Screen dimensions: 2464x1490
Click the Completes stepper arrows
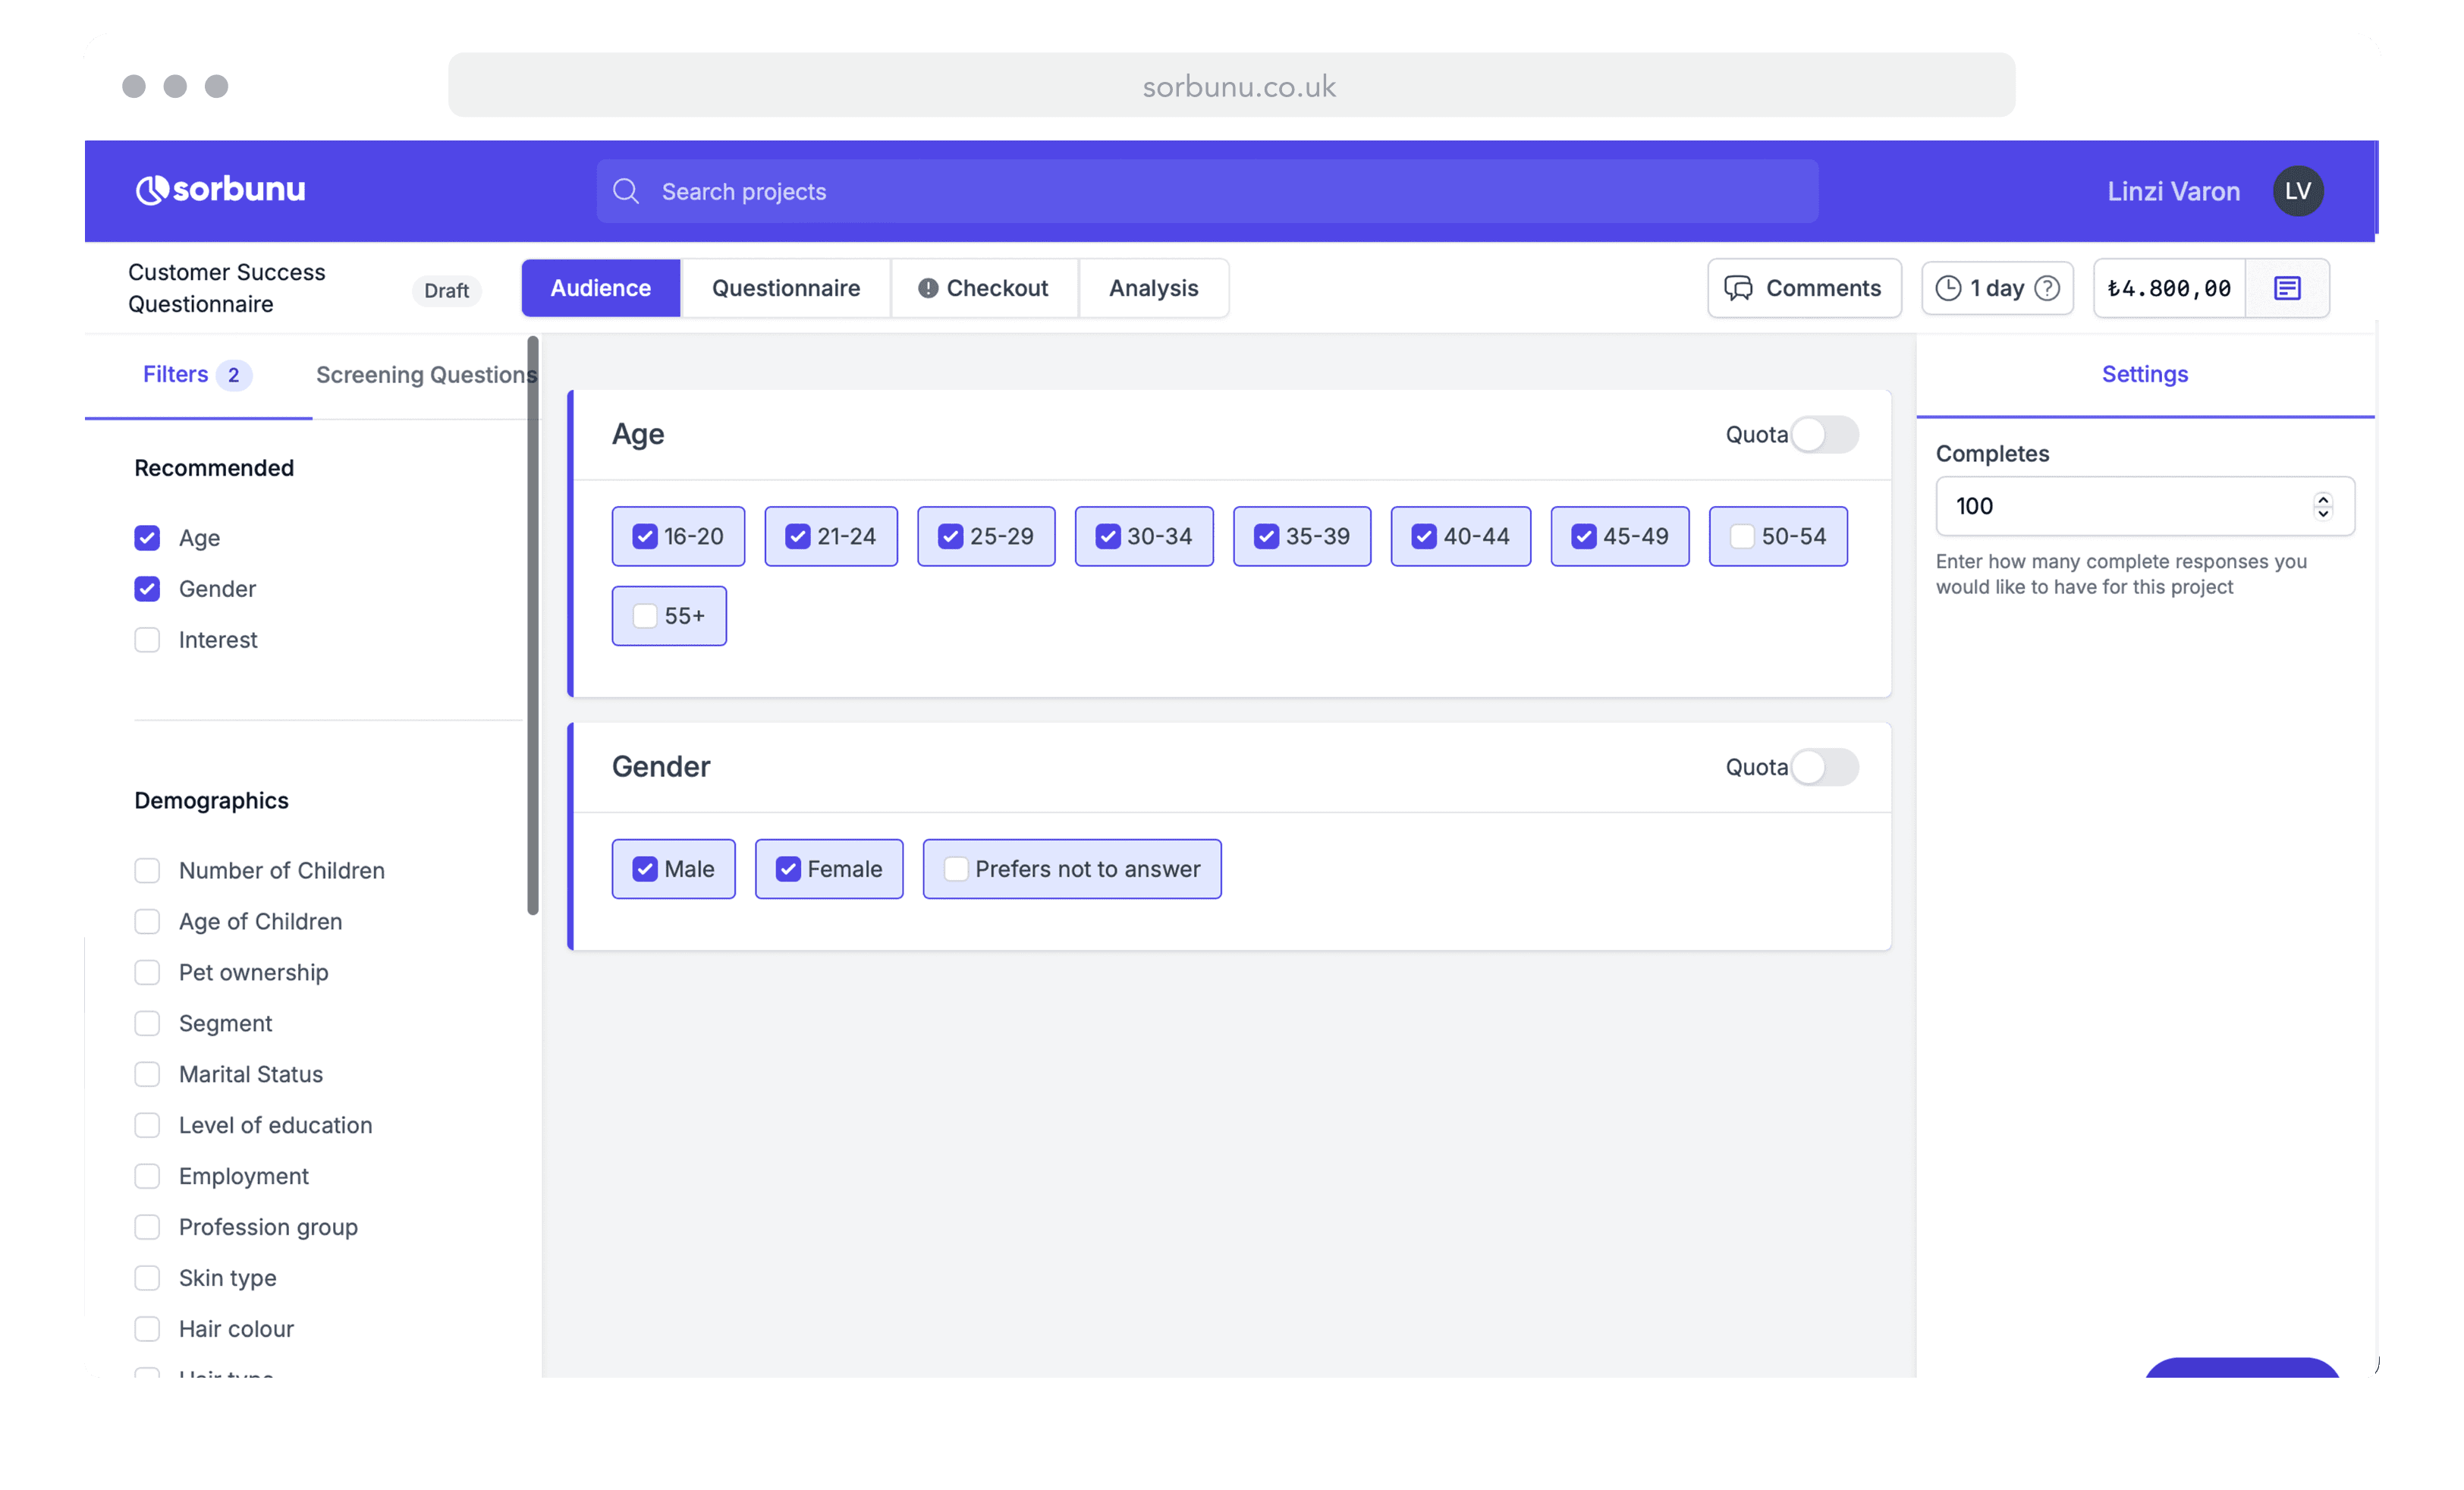[2322, 507]
